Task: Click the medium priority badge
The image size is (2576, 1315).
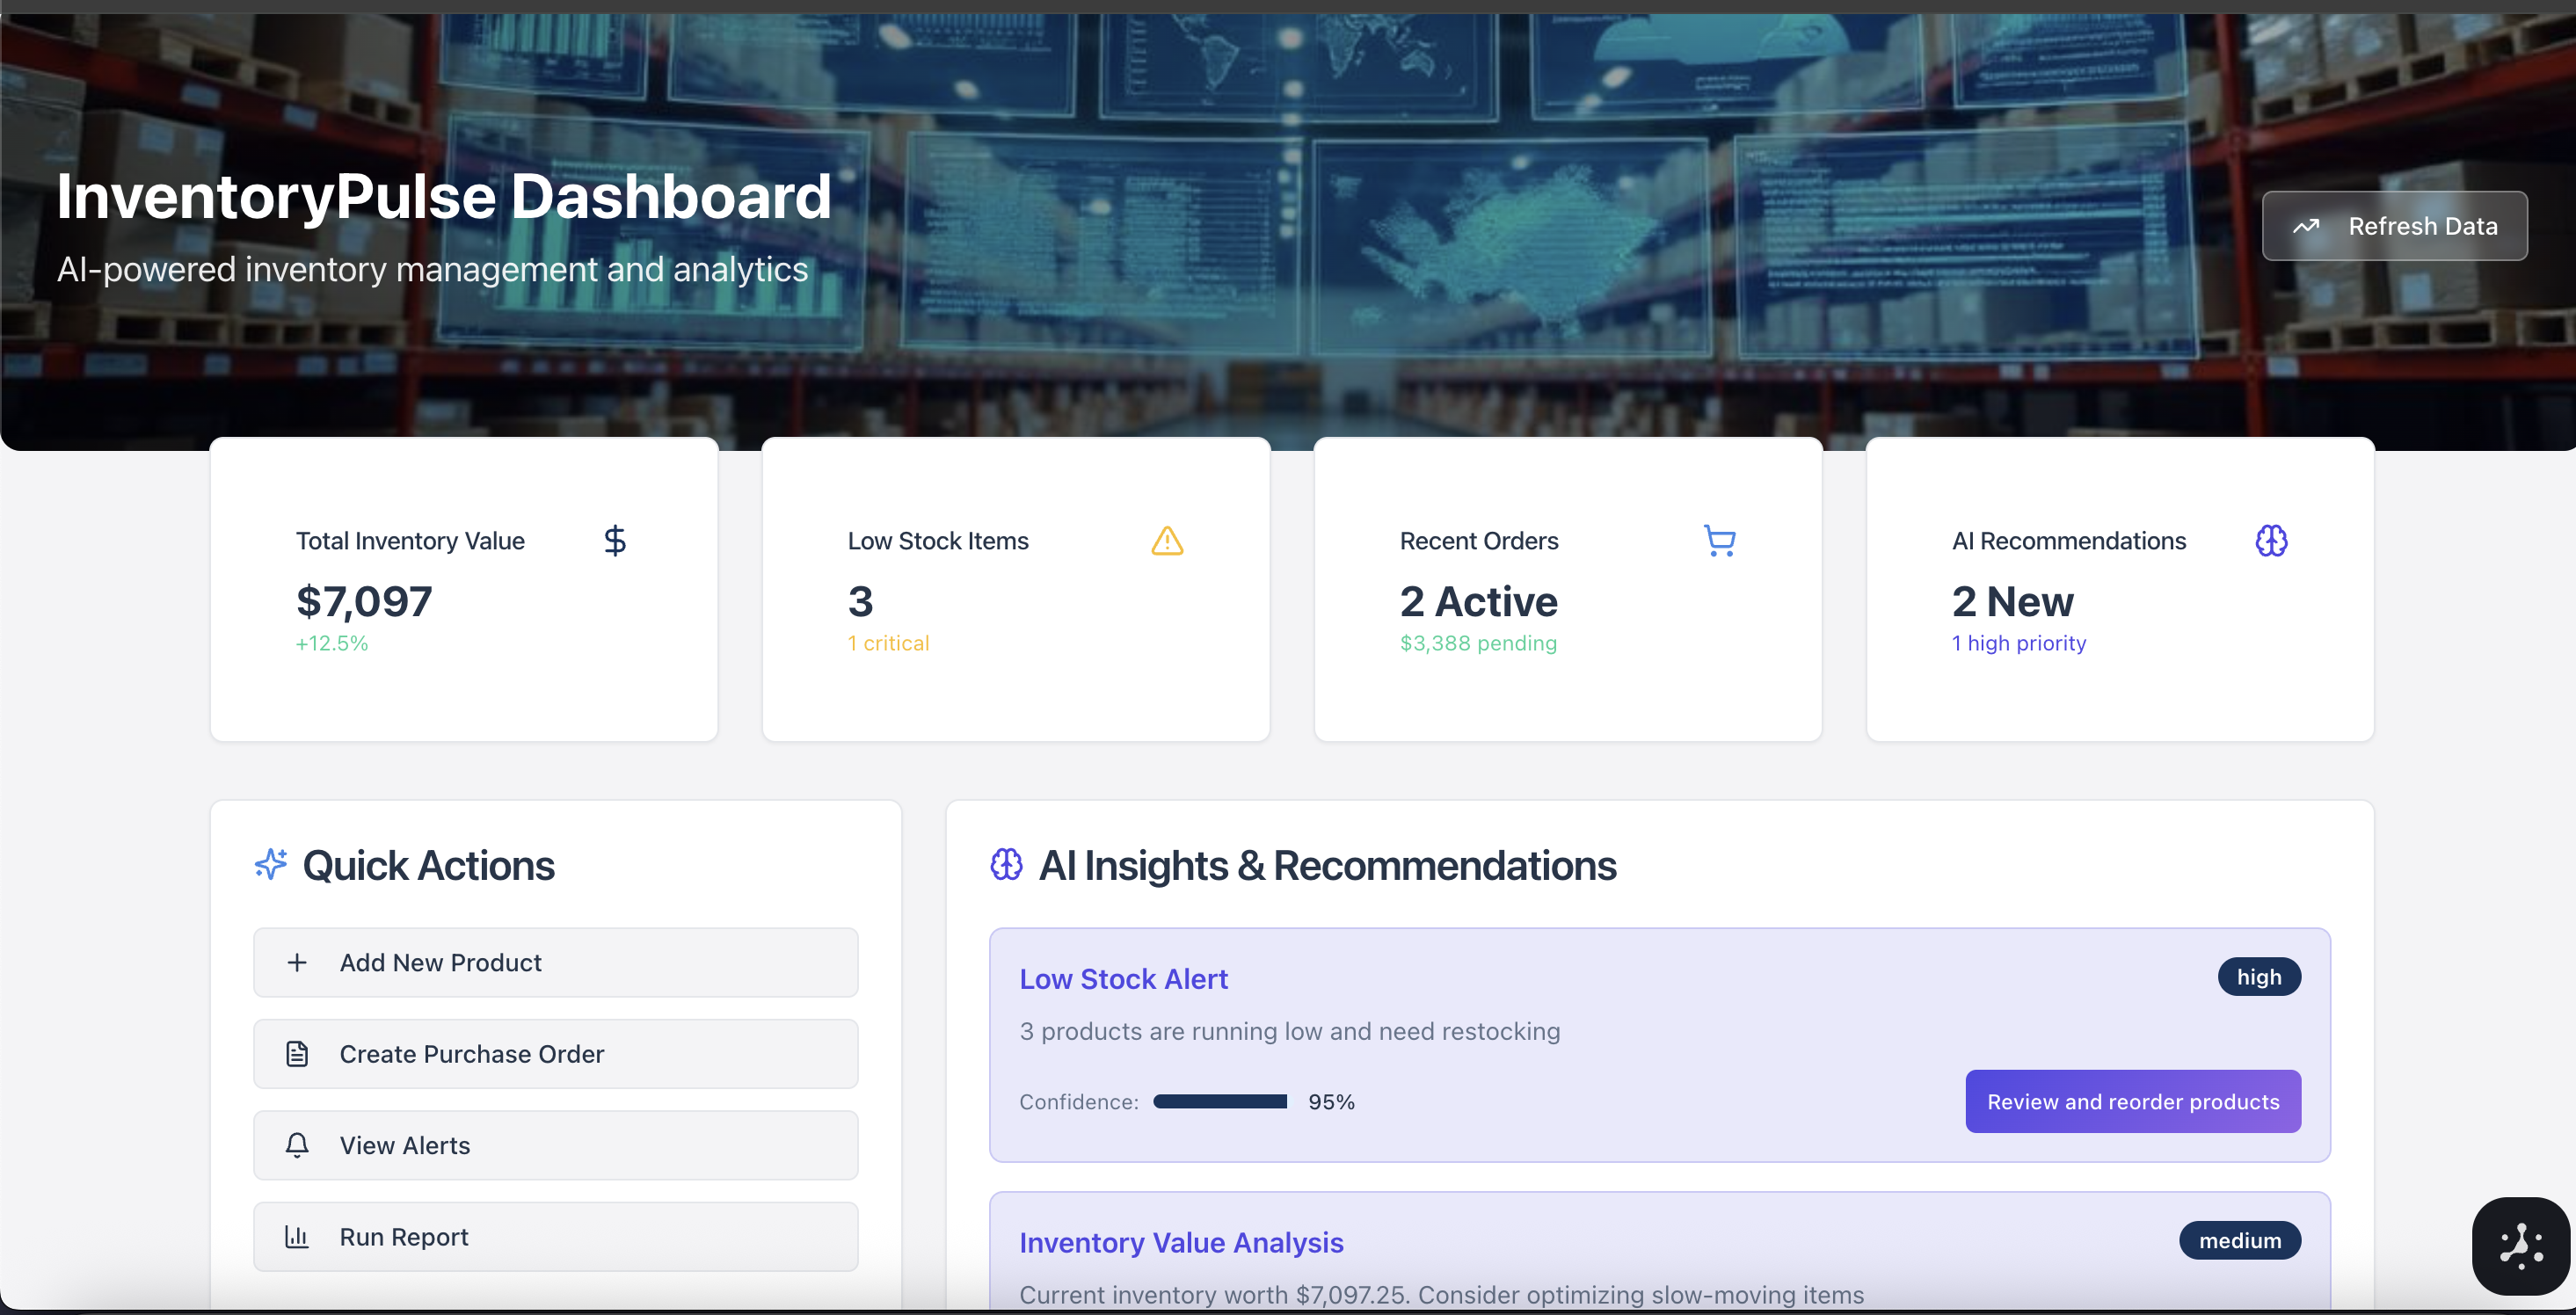Action: coord(2239,1241)
